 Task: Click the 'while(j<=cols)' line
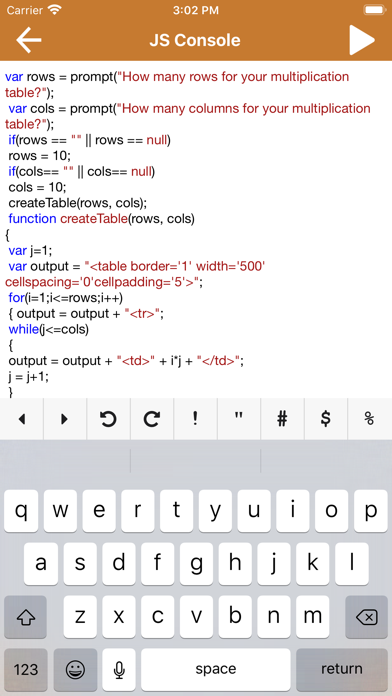49,329
